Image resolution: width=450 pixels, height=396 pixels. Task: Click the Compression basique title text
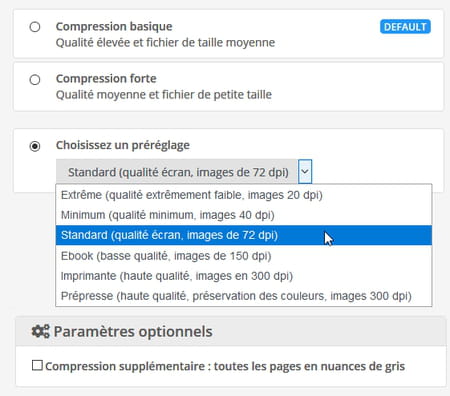pos(114,26)
